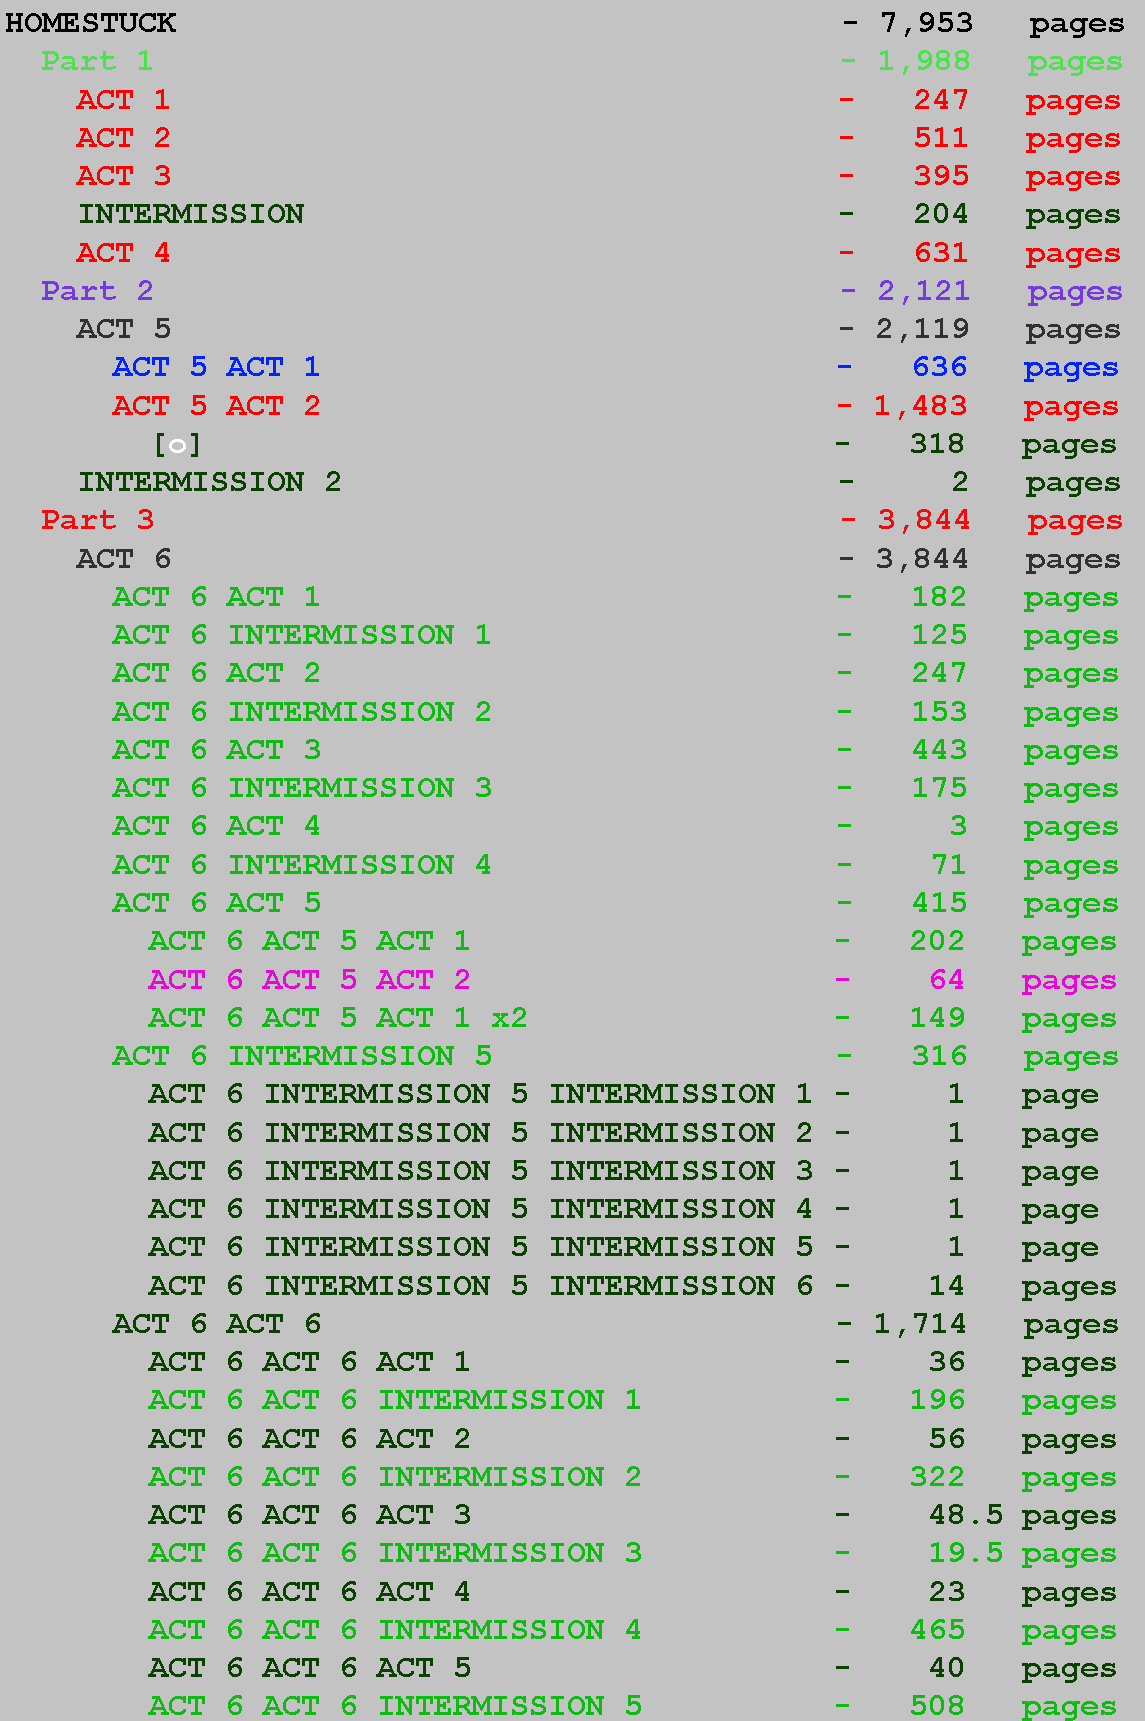
Task: Click ACT 6 ACT 6 INTERMISSION 2
Action: [x=394, y=1477]
